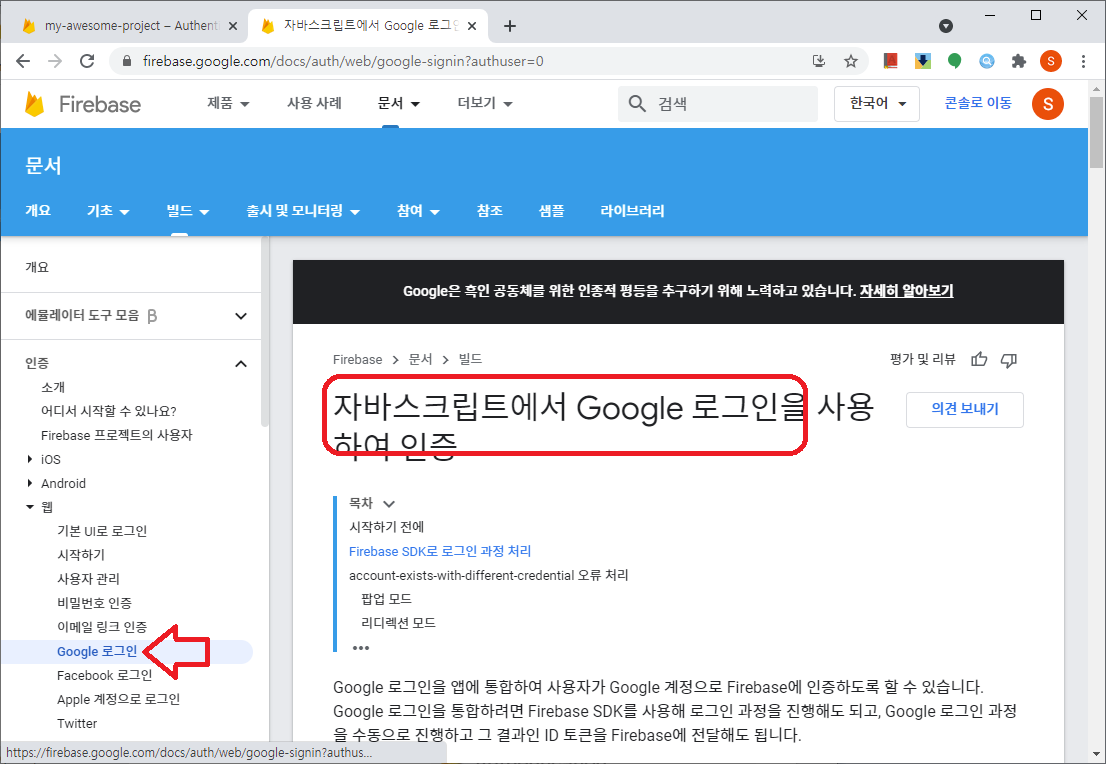Open the Extensions puzzle icon

(x=1019, y=61)
